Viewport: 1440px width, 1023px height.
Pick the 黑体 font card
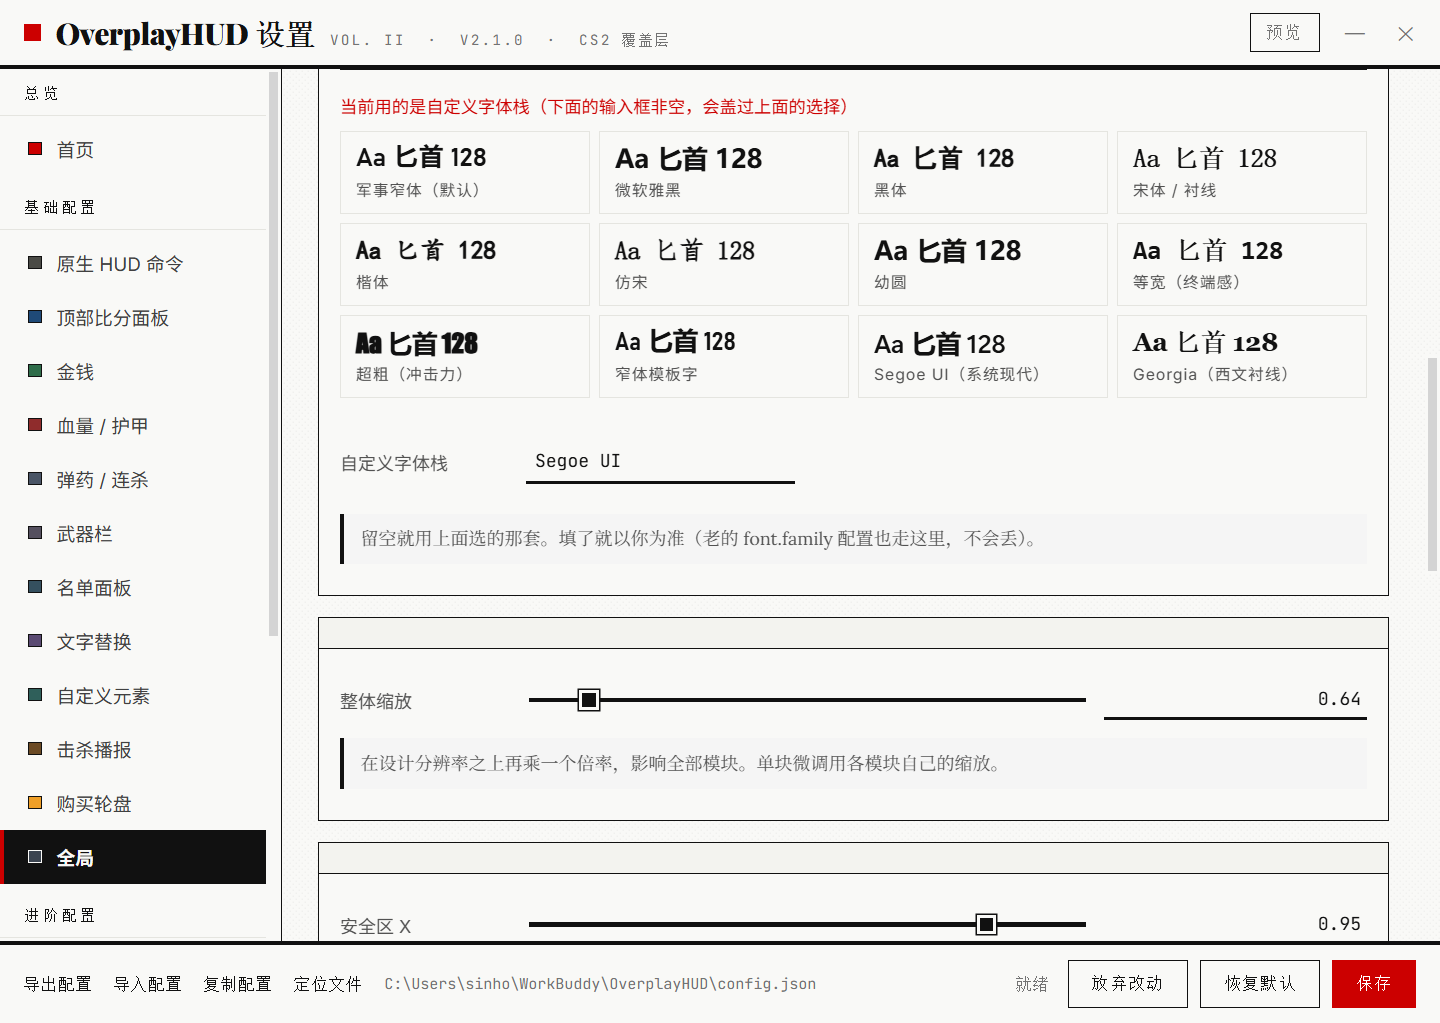tap(983, 172)
